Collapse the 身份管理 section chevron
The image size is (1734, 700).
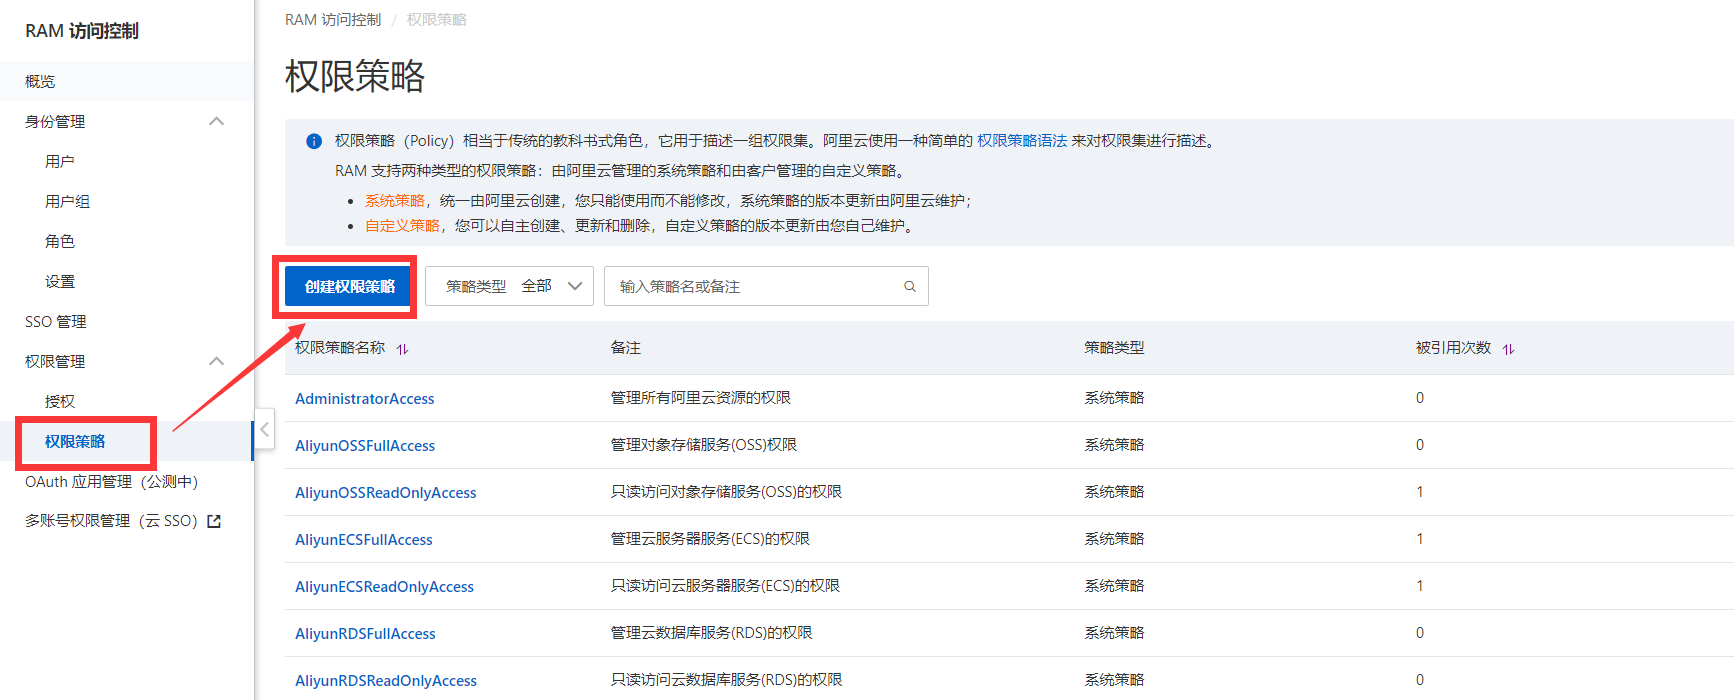point(216,121)
